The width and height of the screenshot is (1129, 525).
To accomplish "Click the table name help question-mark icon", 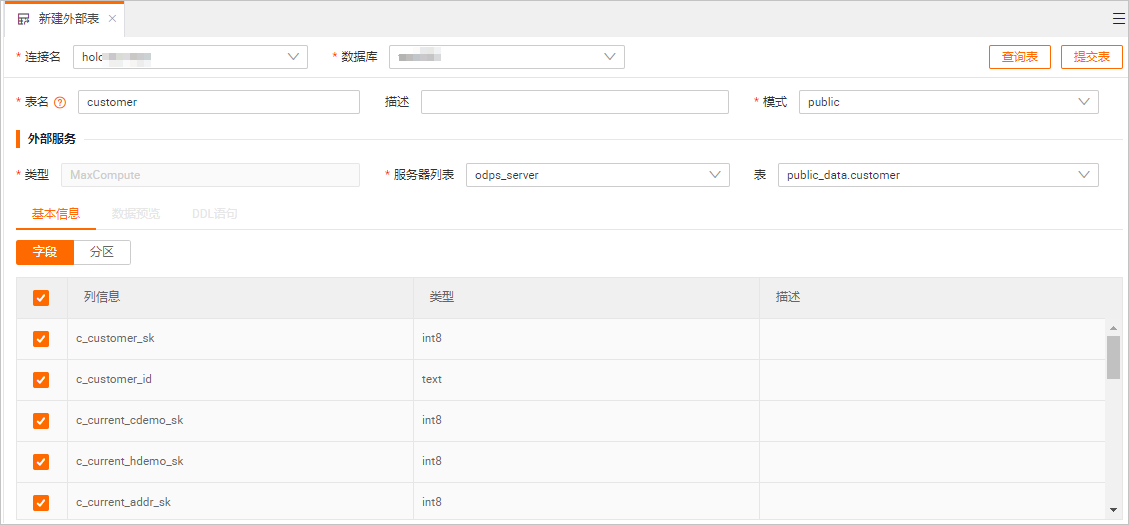I will [x=60, y=102].
